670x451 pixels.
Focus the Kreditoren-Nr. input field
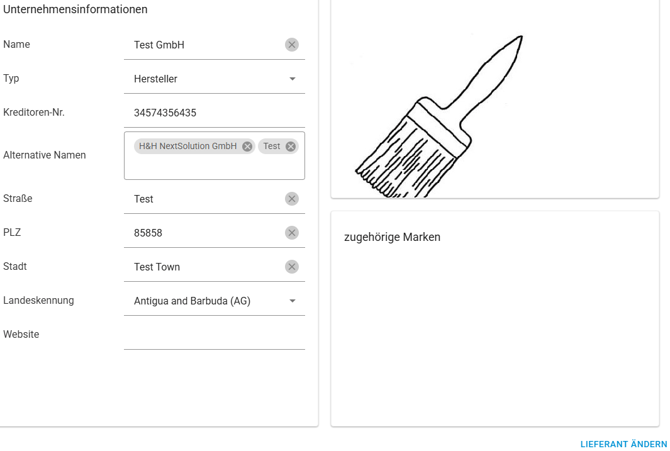pyautogui.click(x=214, y=113)
